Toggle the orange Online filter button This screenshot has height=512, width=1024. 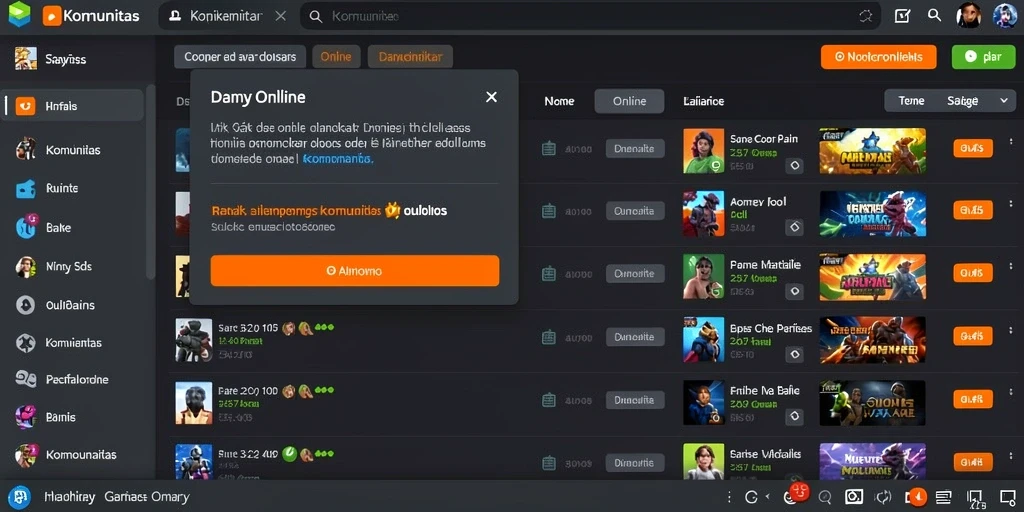click(x=336, y=57)
